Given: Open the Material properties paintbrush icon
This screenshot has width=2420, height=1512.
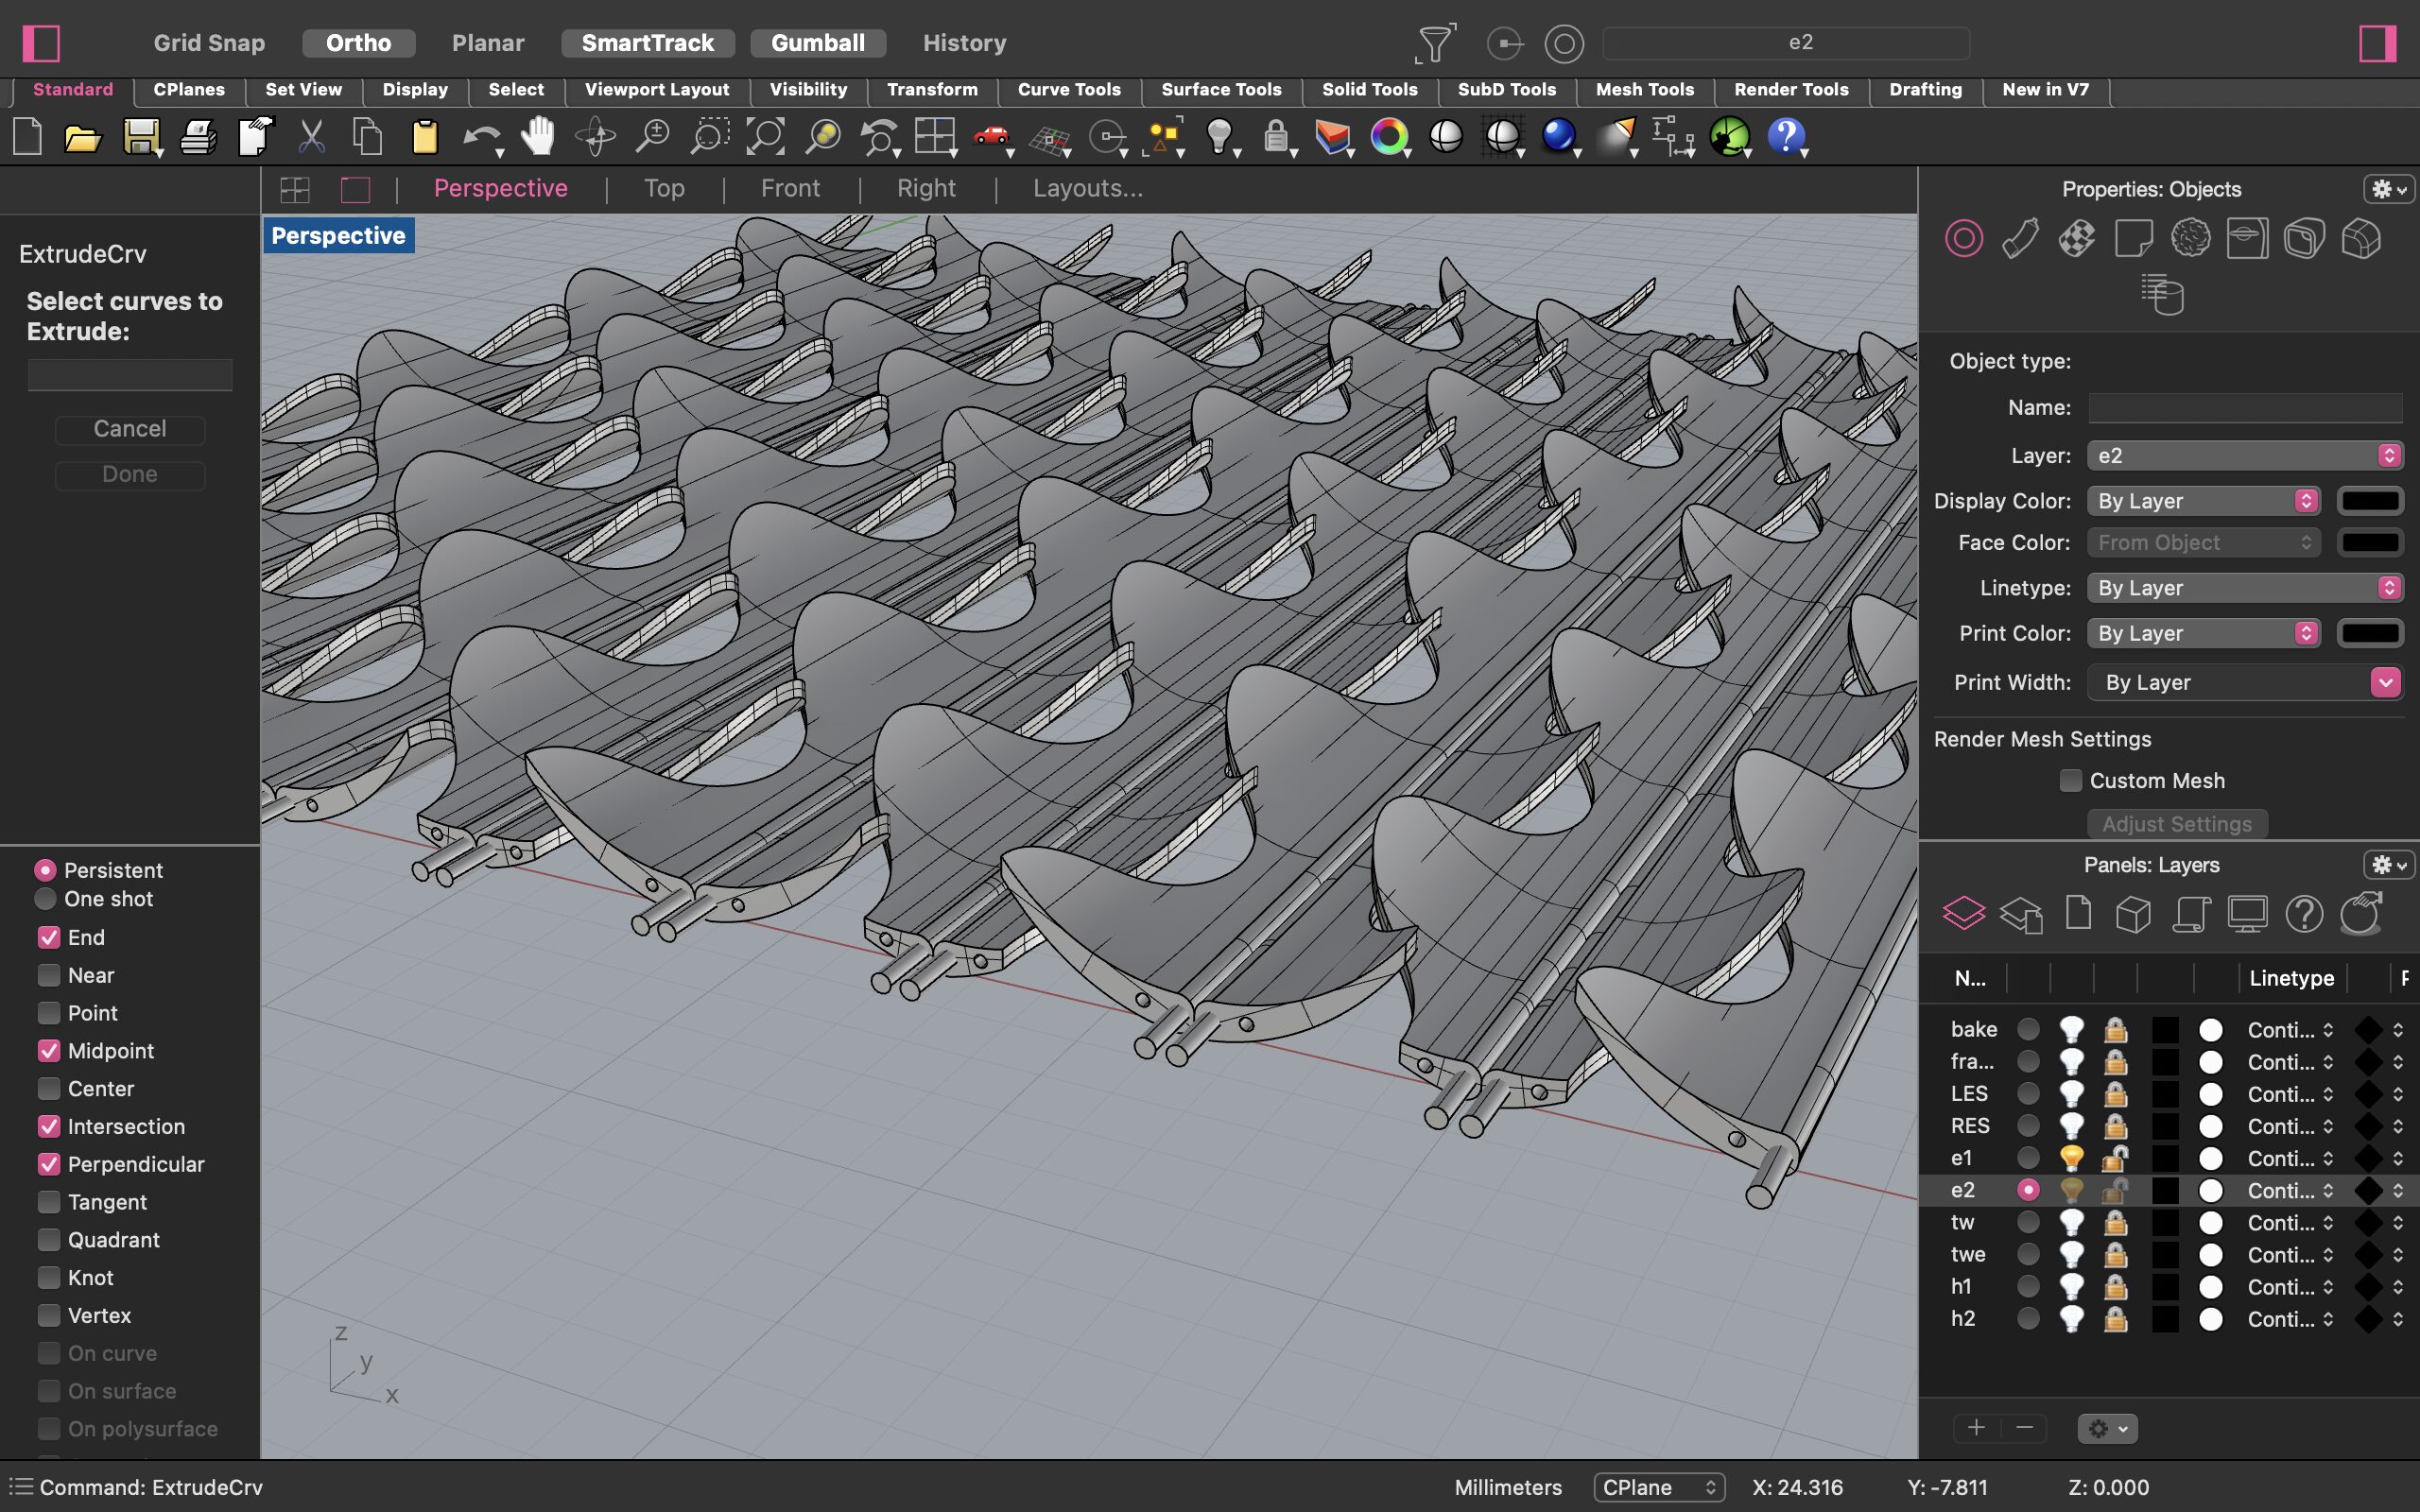Looking at the screenshot, I should point(2020,239).
